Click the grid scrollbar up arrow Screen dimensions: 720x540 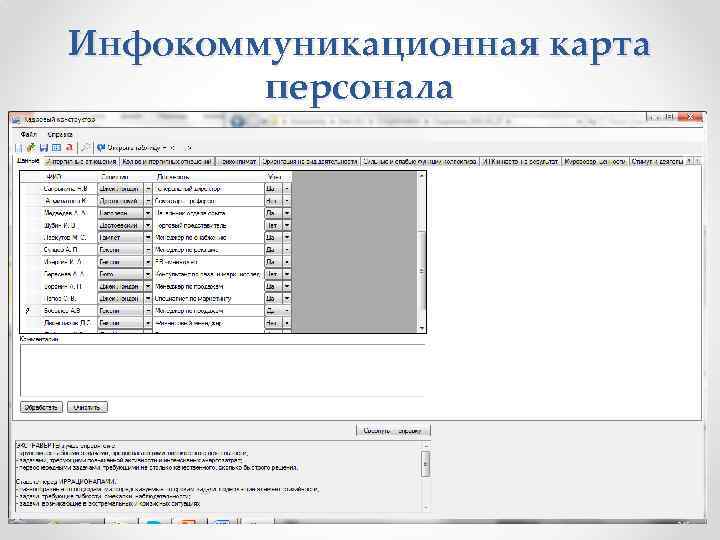pyautogui.click(x=422, y=176)
